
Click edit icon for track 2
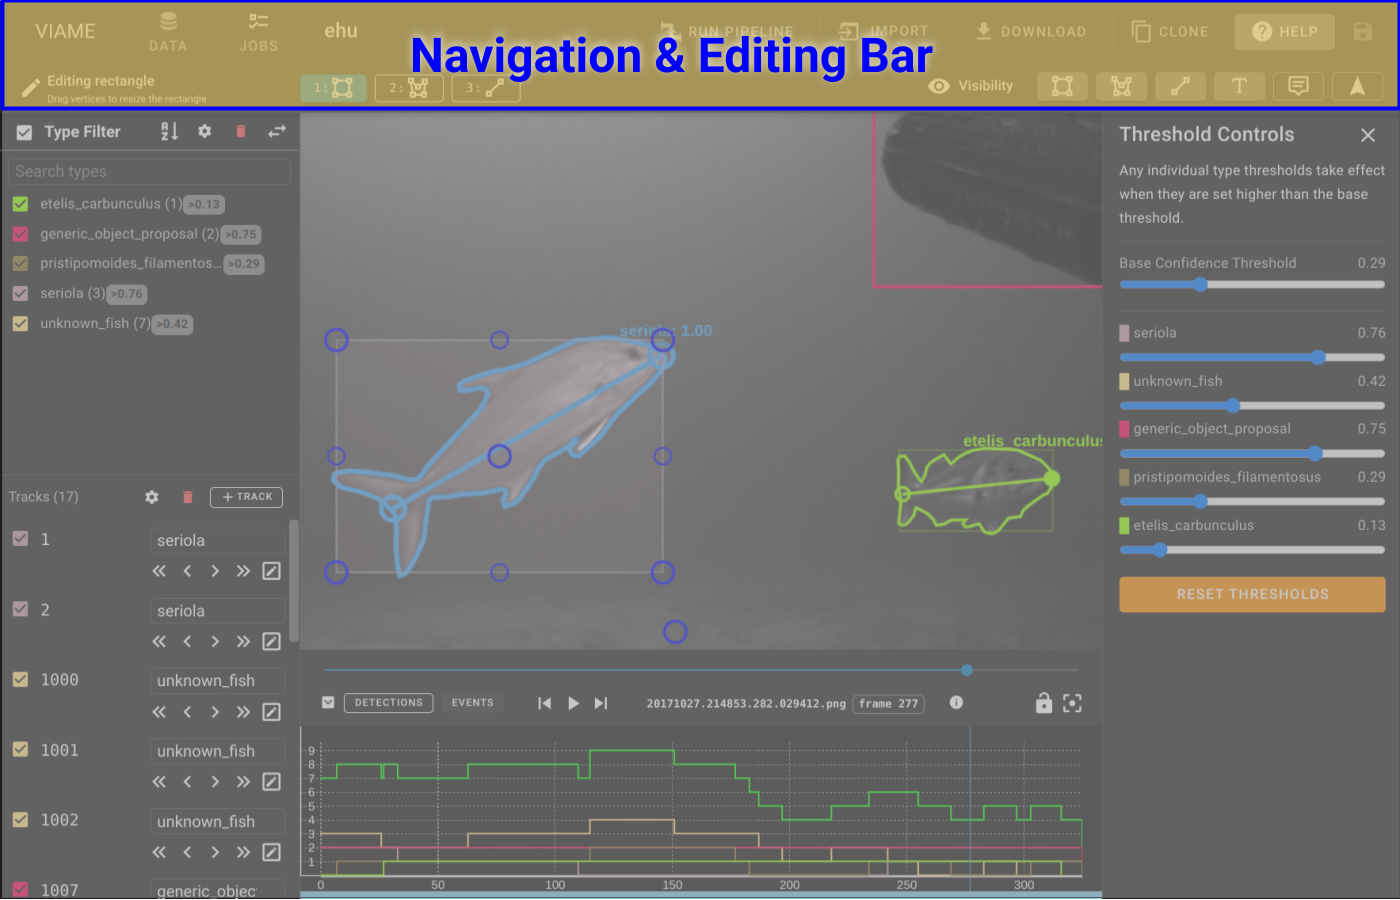click(271, 642)
